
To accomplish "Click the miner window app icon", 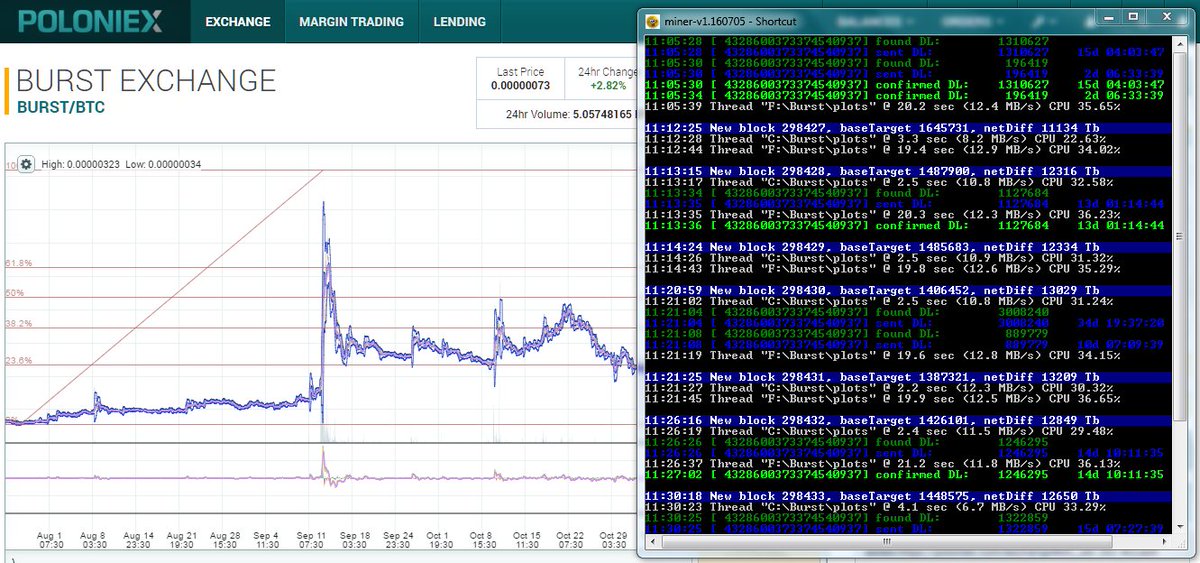I will (x=651, y=19).
